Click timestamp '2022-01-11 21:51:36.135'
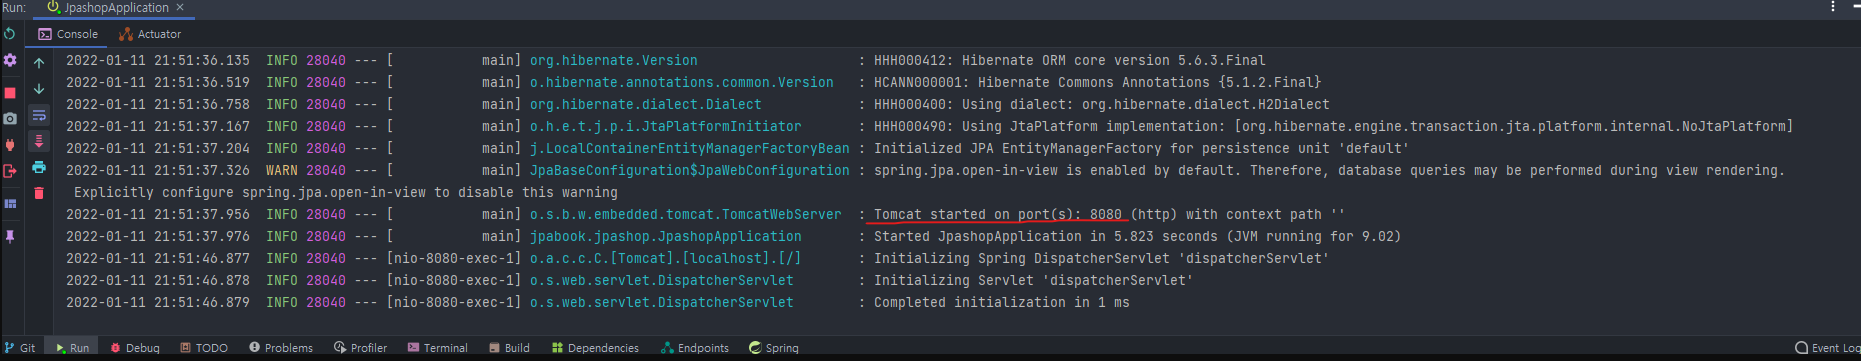Viewport: 1861px width, 361px height. coord(158,60)
